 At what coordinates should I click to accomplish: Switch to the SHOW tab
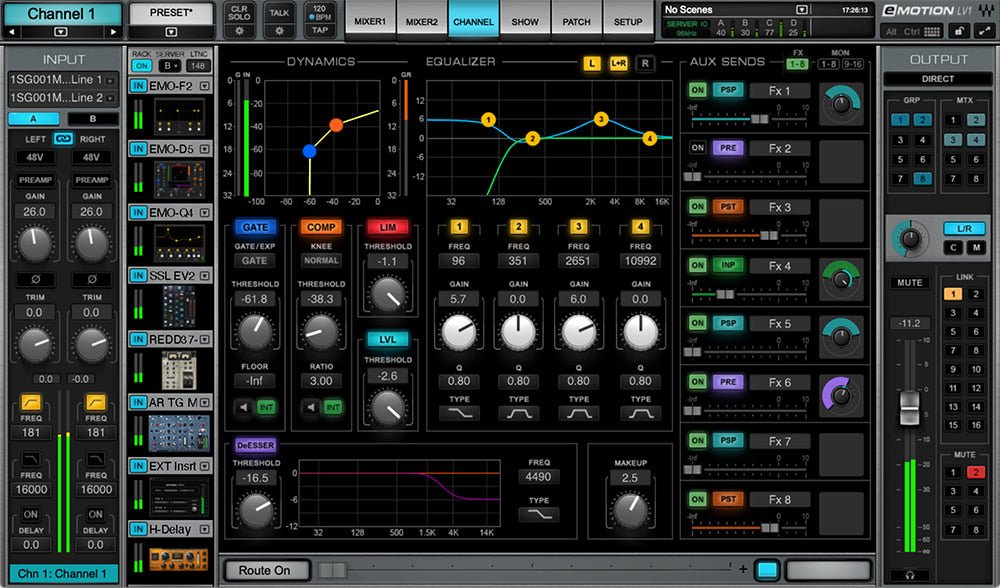pyautogui.click(x=525, y=21)
